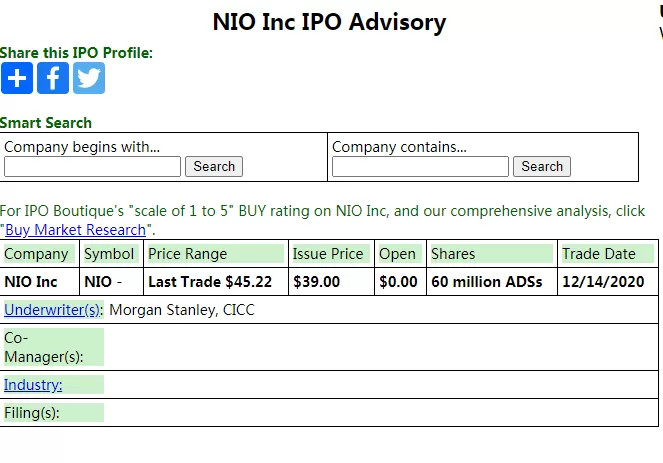The image size is (663, 463).
Task: Click Search button for 'Company contains'
Action: coord(542,167)
